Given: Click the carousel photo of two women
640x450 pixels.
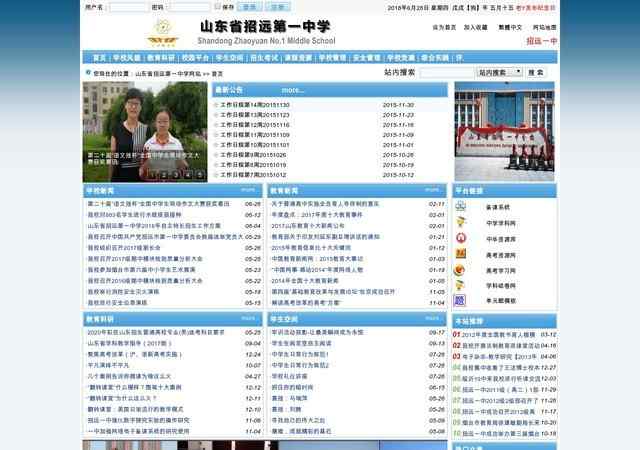Looking at the screenshot, I should click(145, 132).
